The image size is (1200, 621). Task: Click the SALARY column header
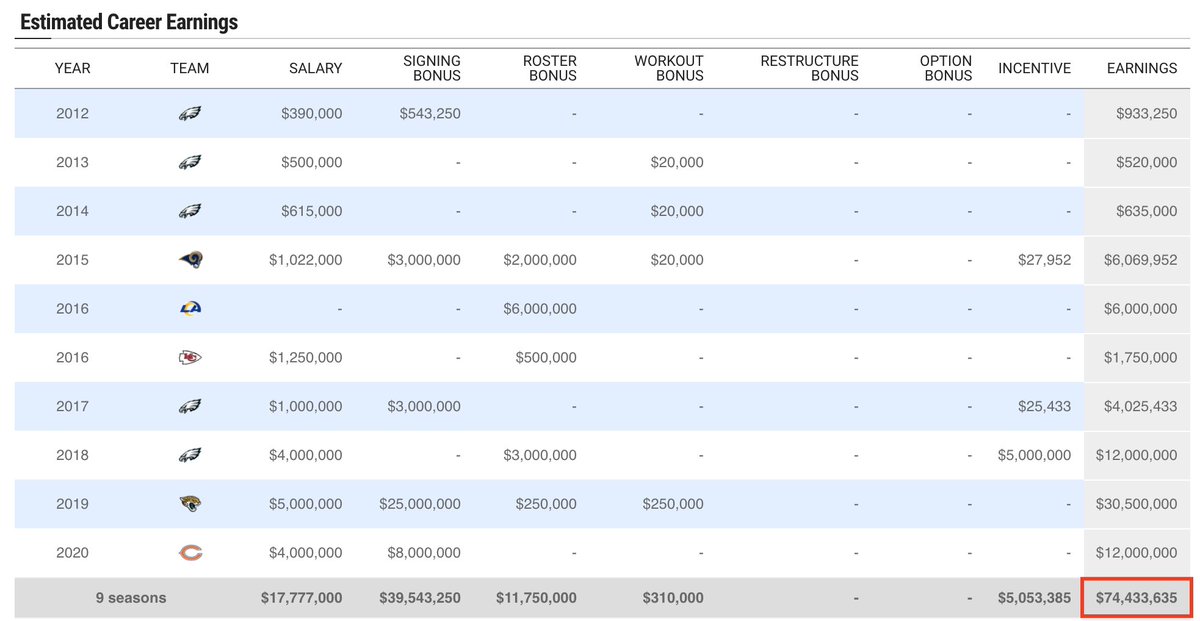(315, 68)
